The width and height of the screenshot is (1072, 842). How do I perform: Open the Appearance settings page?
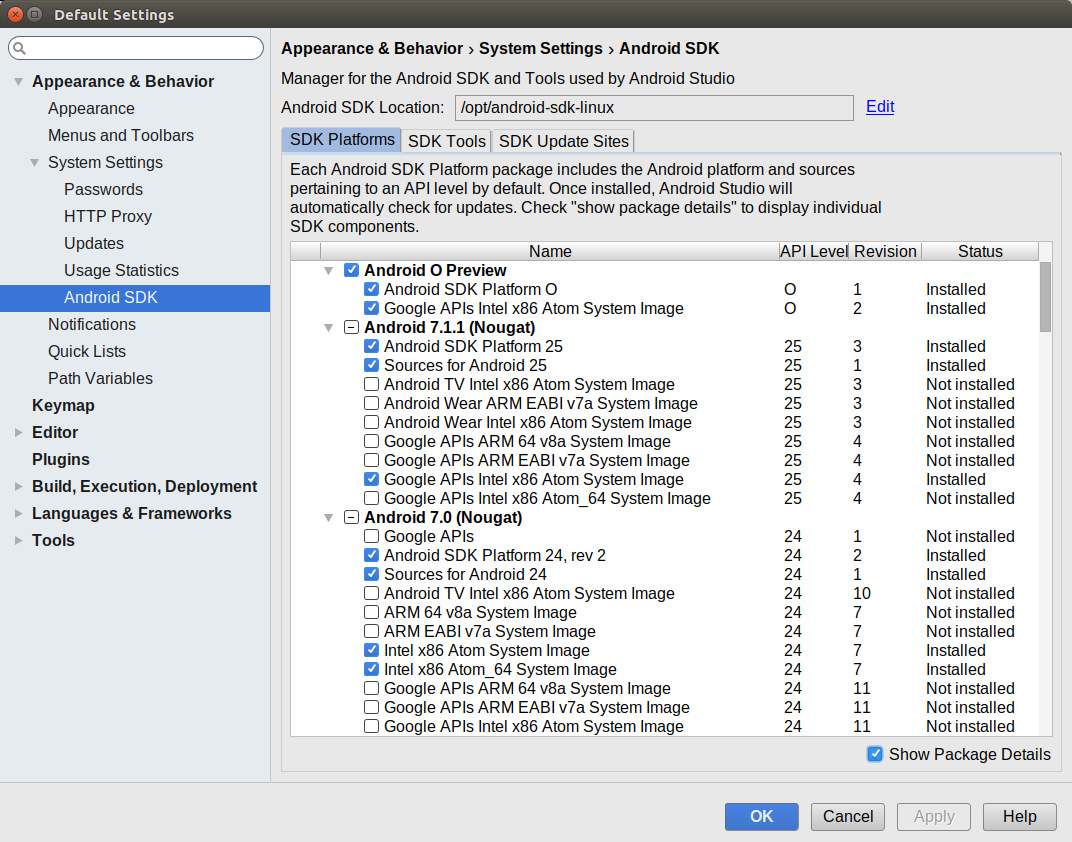click(91, 108)
